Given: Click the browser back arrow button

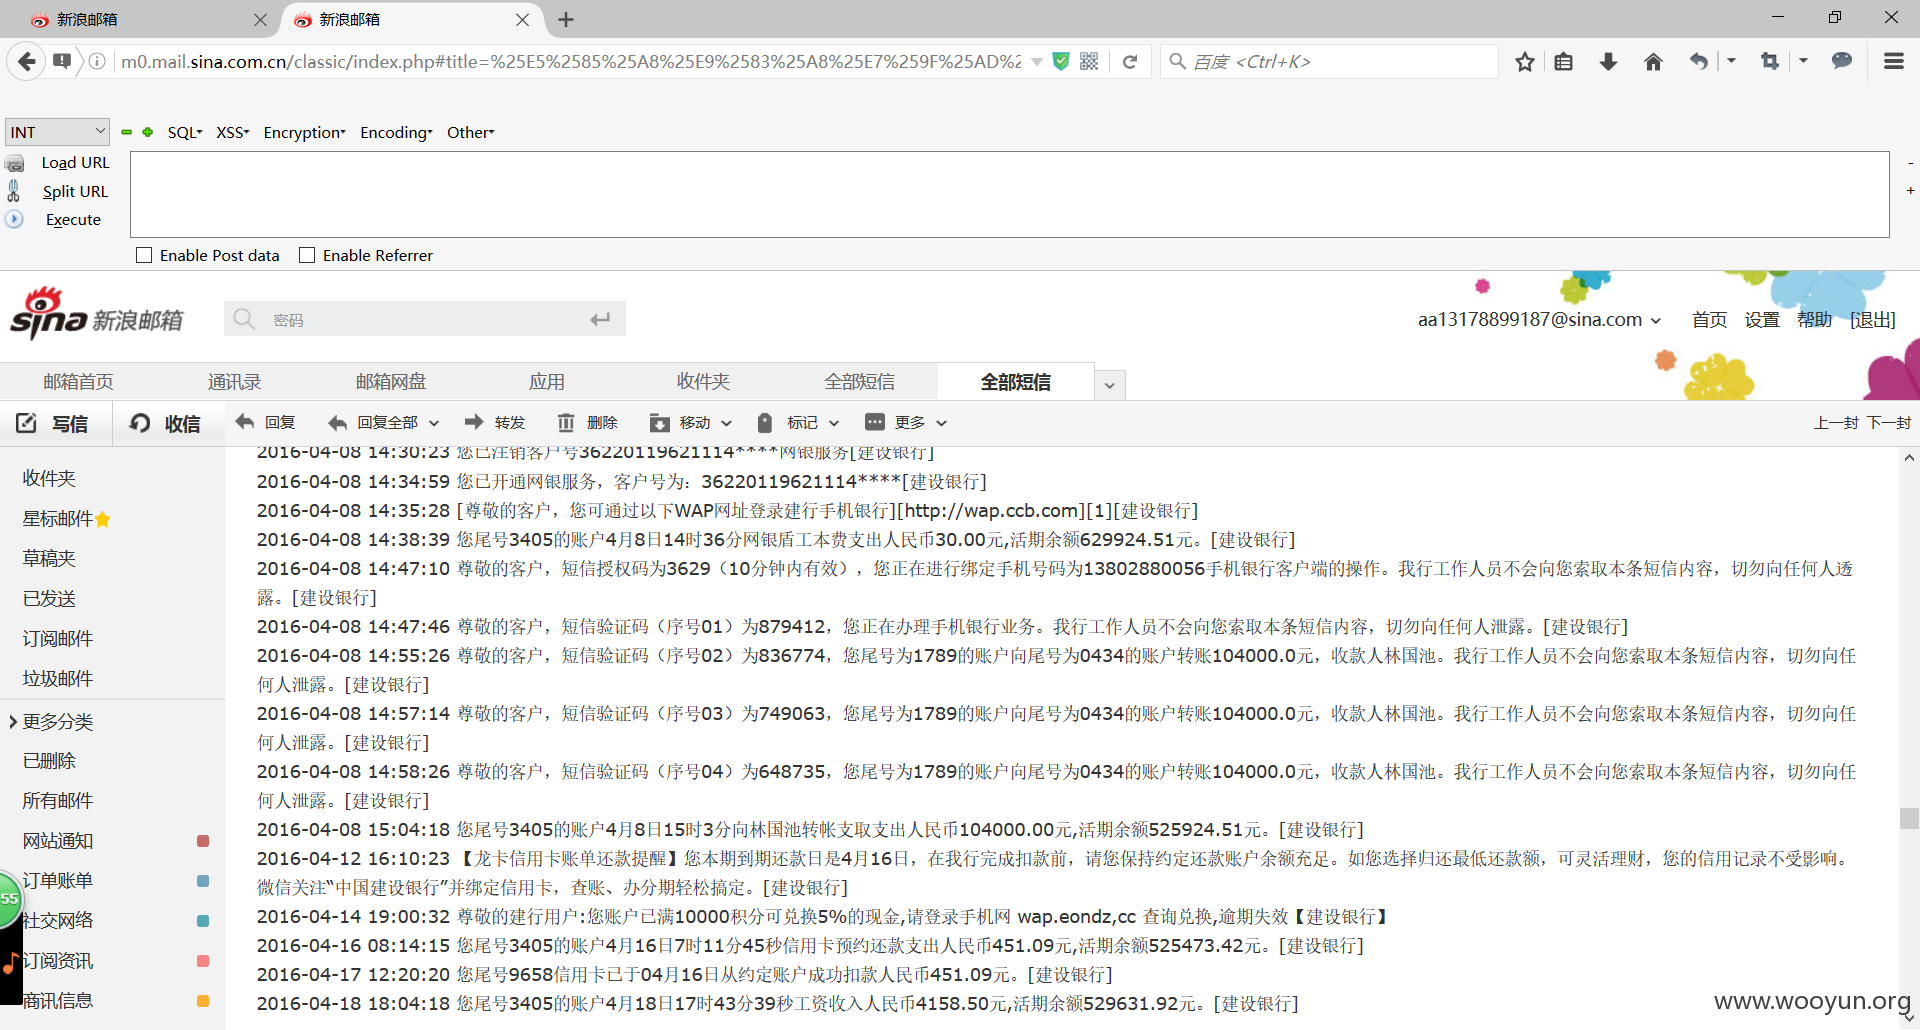Looking at the screenshot, I should (27, 62).
